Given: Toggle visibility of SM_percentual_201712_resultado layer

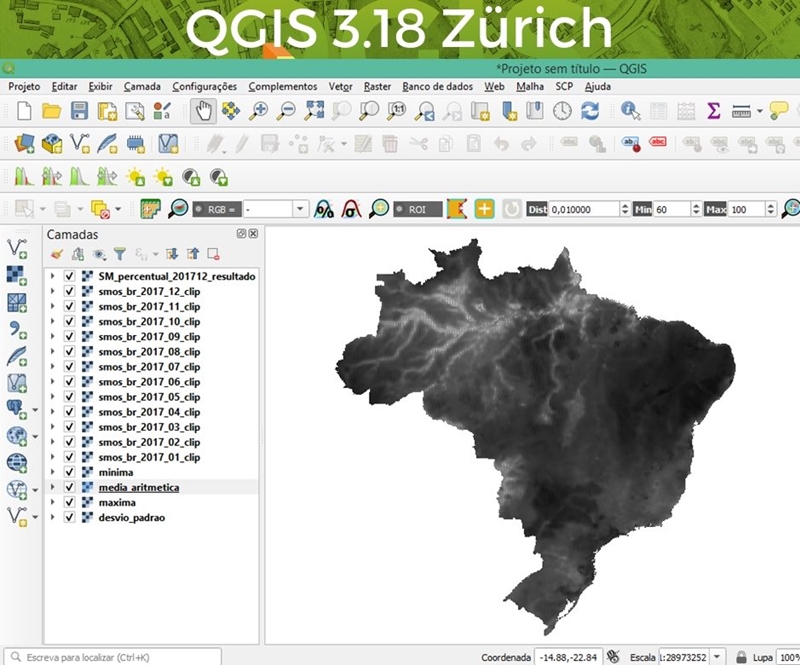Looking at the screenshot, I should tap(69, 276).
